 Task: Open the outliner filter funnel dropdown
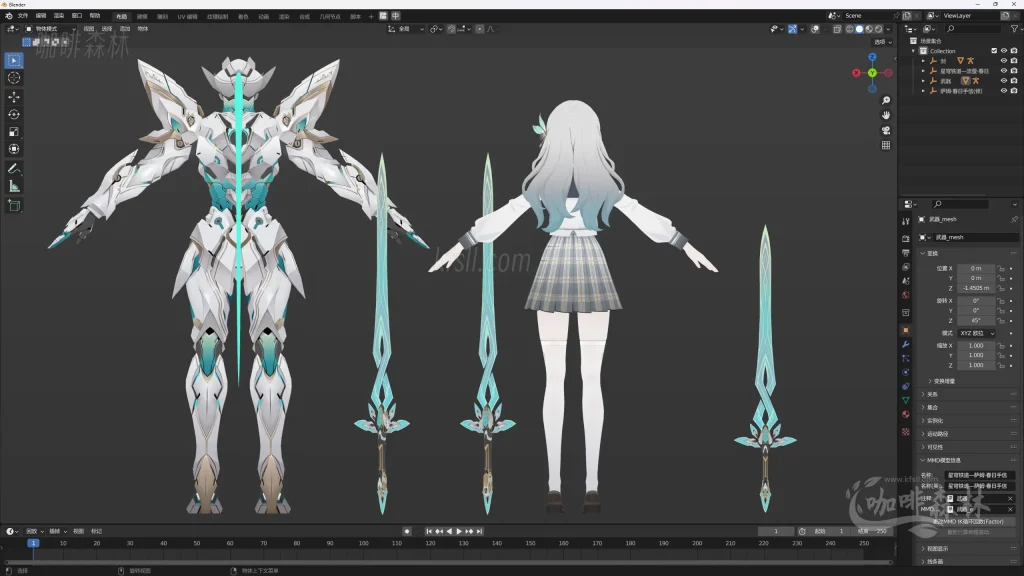1014,29
